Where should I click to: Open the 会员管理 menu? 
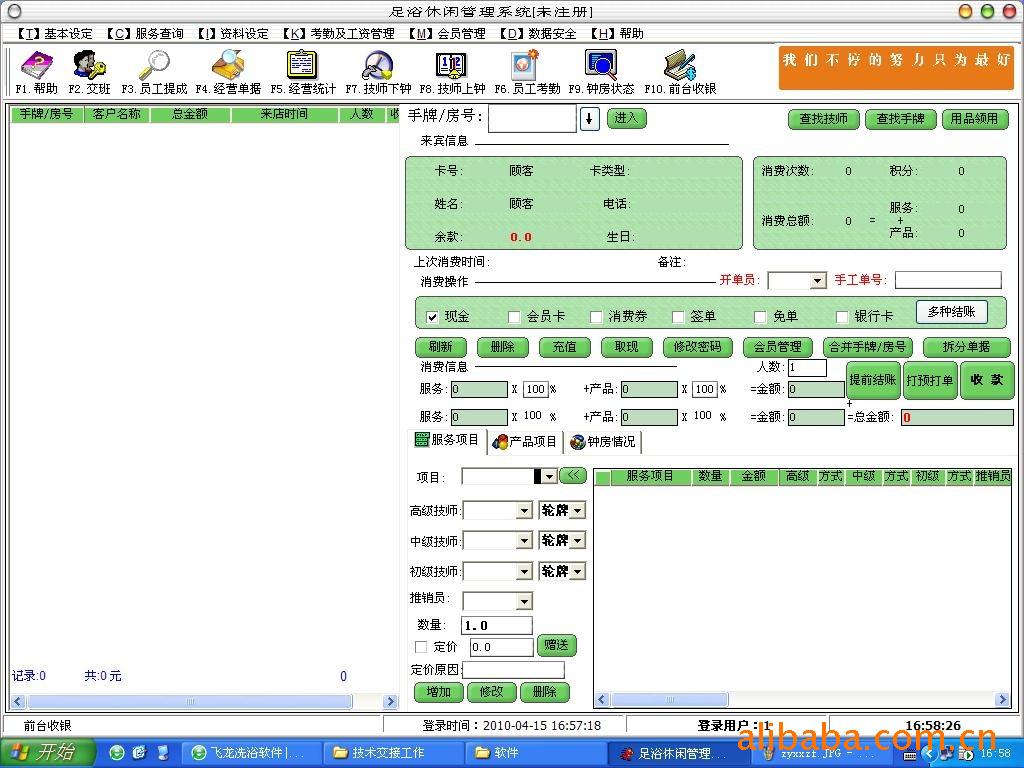pos(447,33)
